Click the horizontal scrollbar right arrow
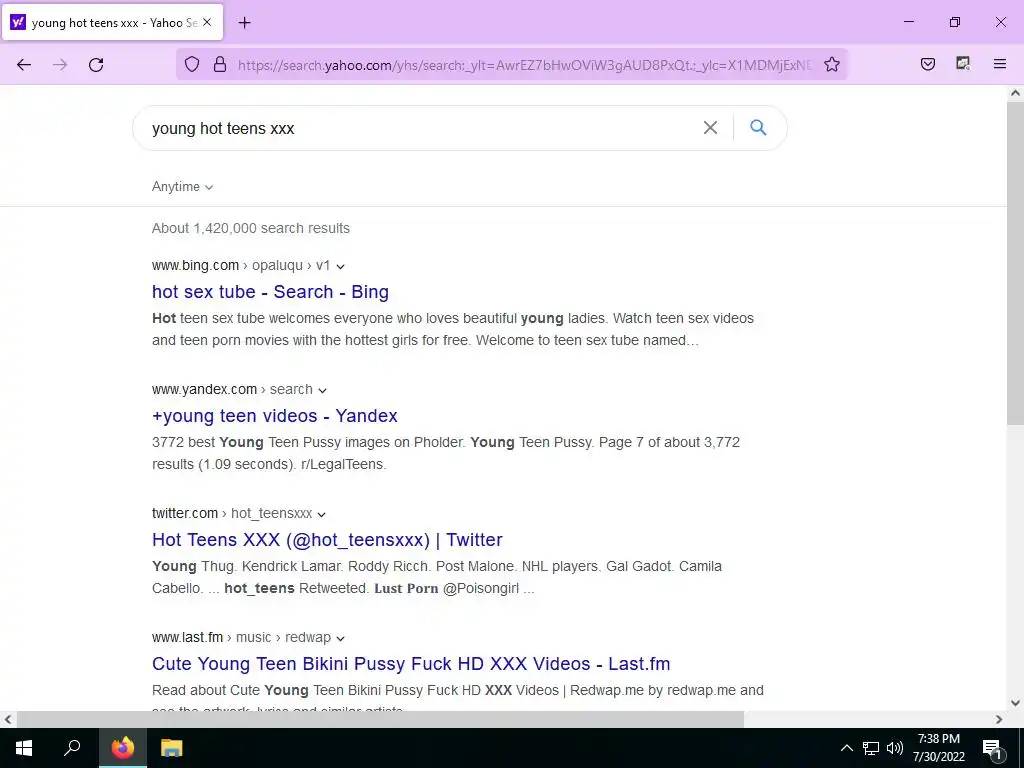 (999, 720)
